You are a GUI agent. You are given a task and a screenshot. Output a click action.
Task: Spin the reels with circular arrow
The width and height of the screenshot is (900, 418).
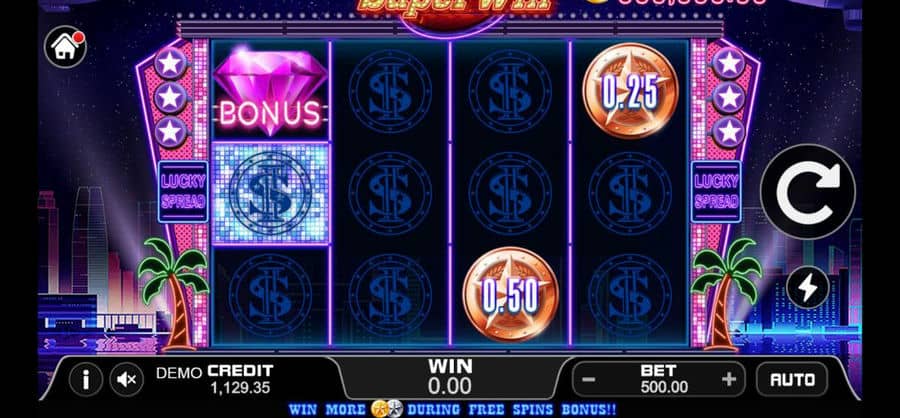808,192
